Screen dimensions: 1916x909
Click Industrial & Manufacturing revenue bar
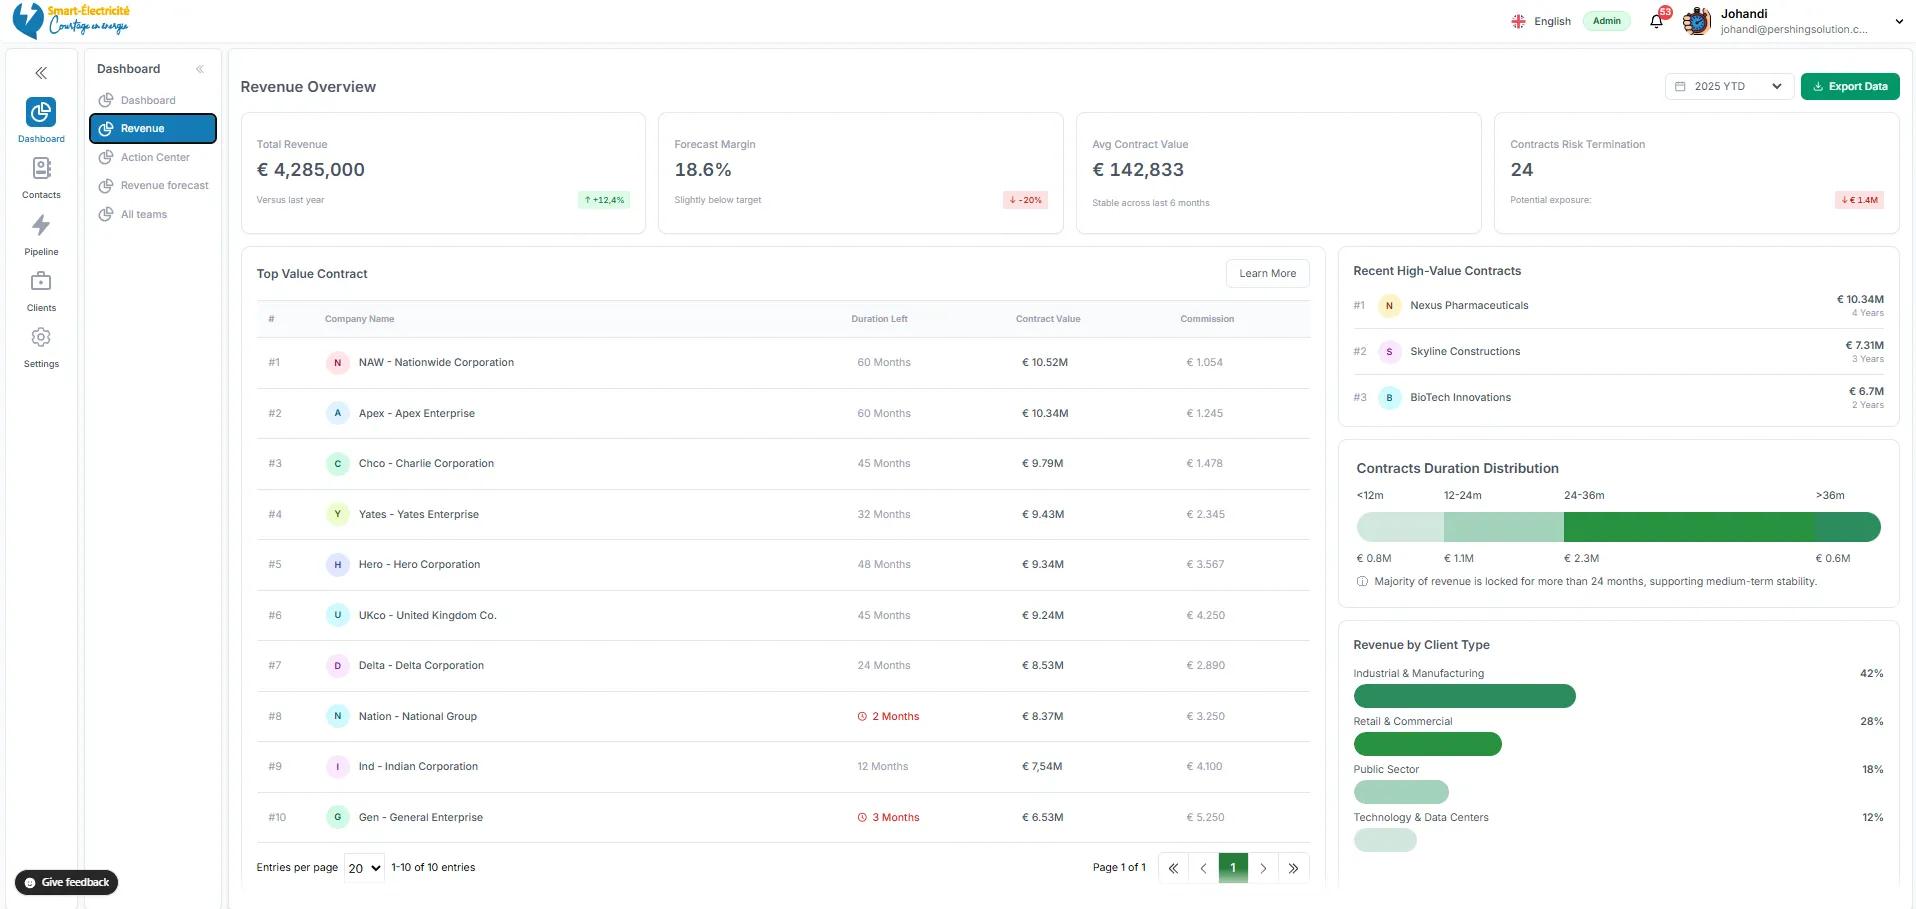tap(1464, 696)
